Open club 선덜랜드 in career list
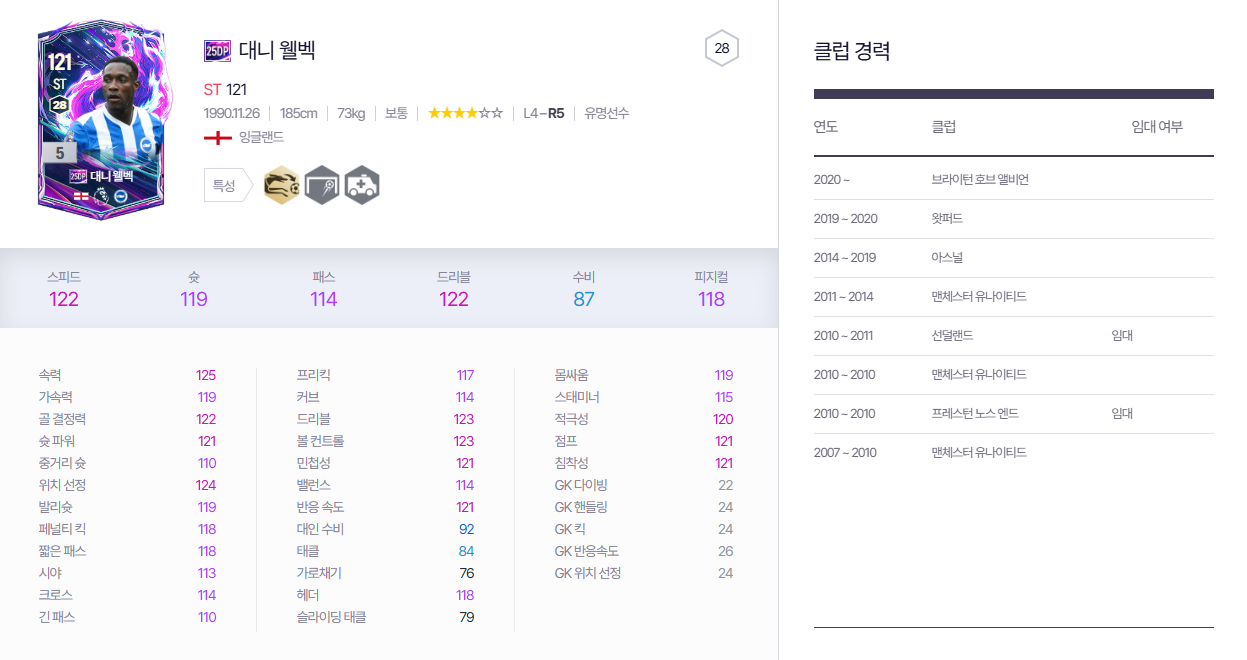 pos(952,336)
